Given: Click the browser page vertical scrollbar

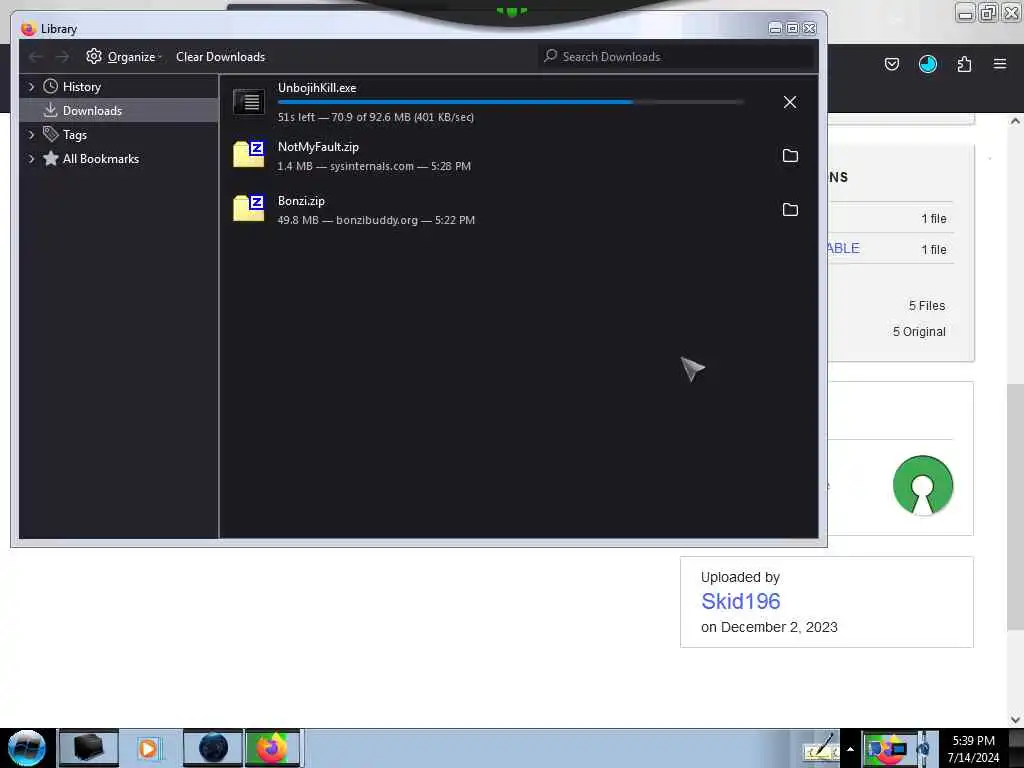Looking at the screenshot, I should [x=1015, y=507].
